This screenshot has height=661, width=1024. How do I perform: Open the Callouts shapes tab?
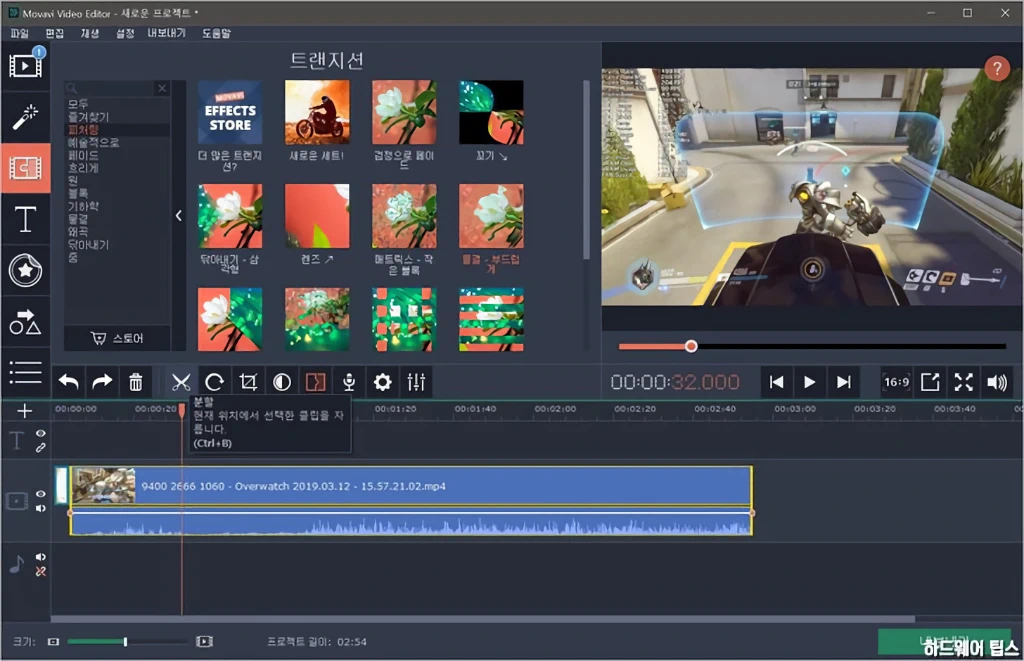point(25,322)
